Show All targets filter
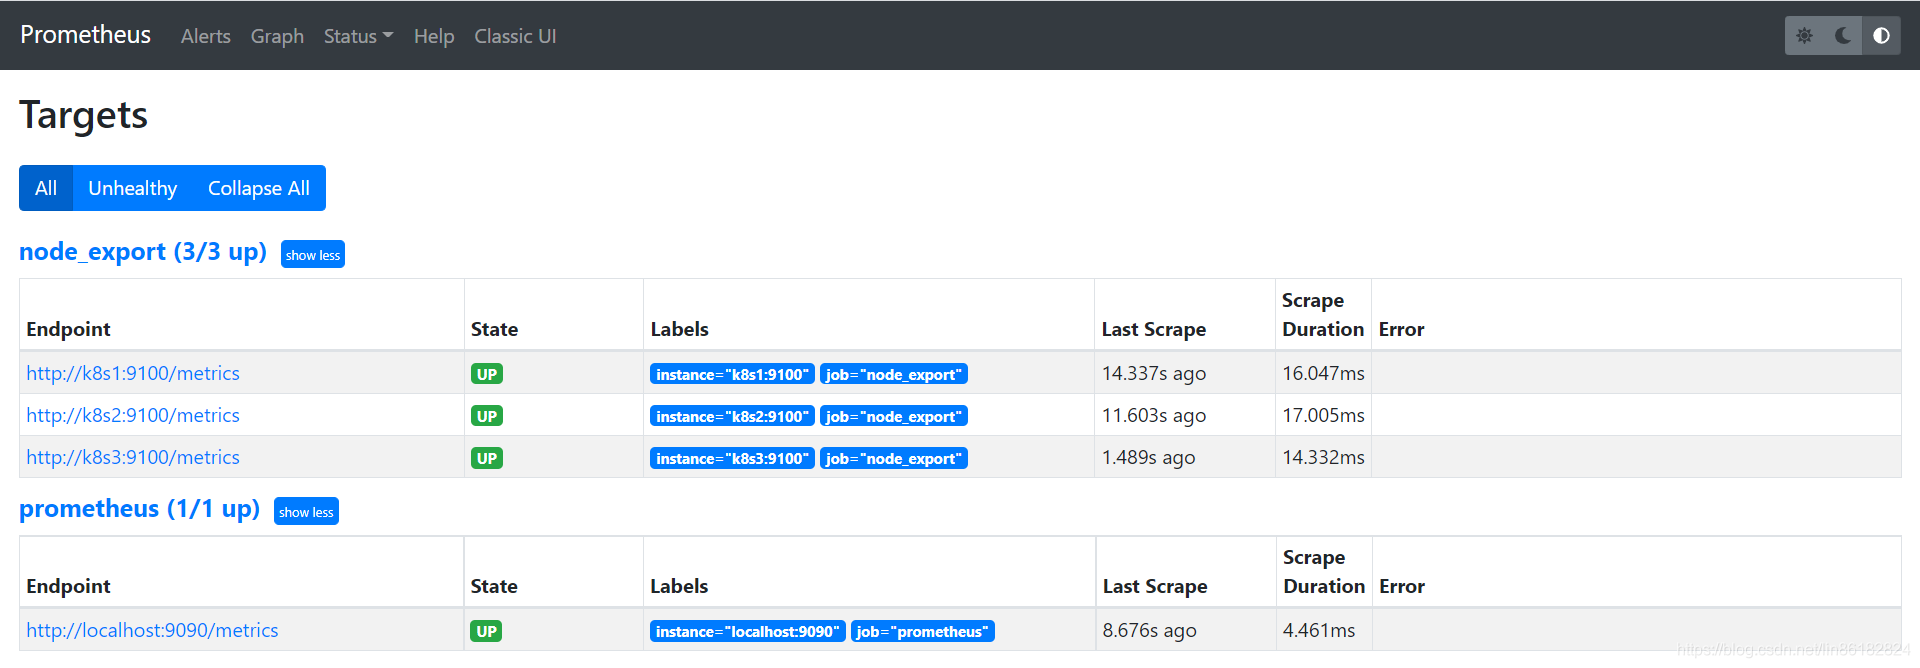Image resolution: width=1920 pixels, height=668 pixels. click(x=46, y=188)
